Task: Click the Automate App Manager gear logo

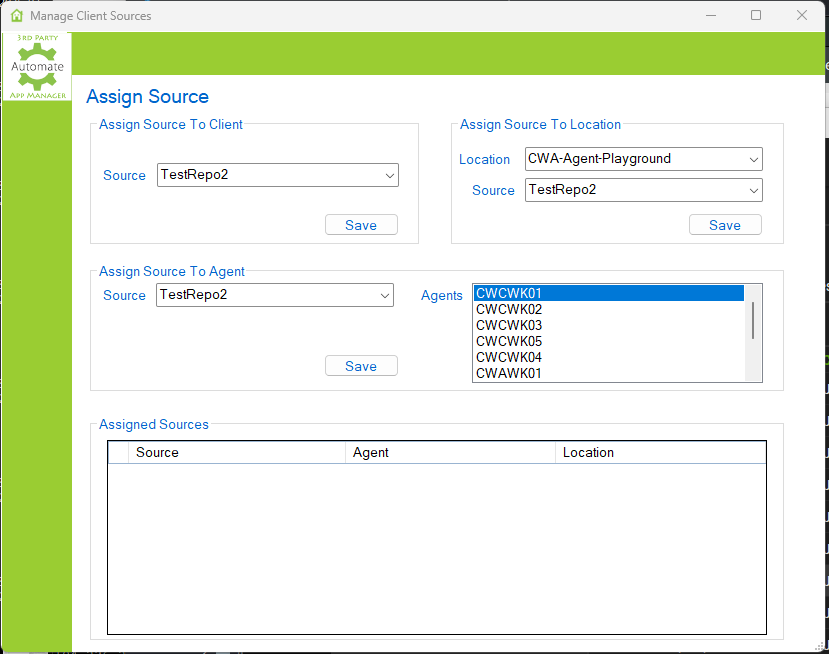Action: pos(36,66)
